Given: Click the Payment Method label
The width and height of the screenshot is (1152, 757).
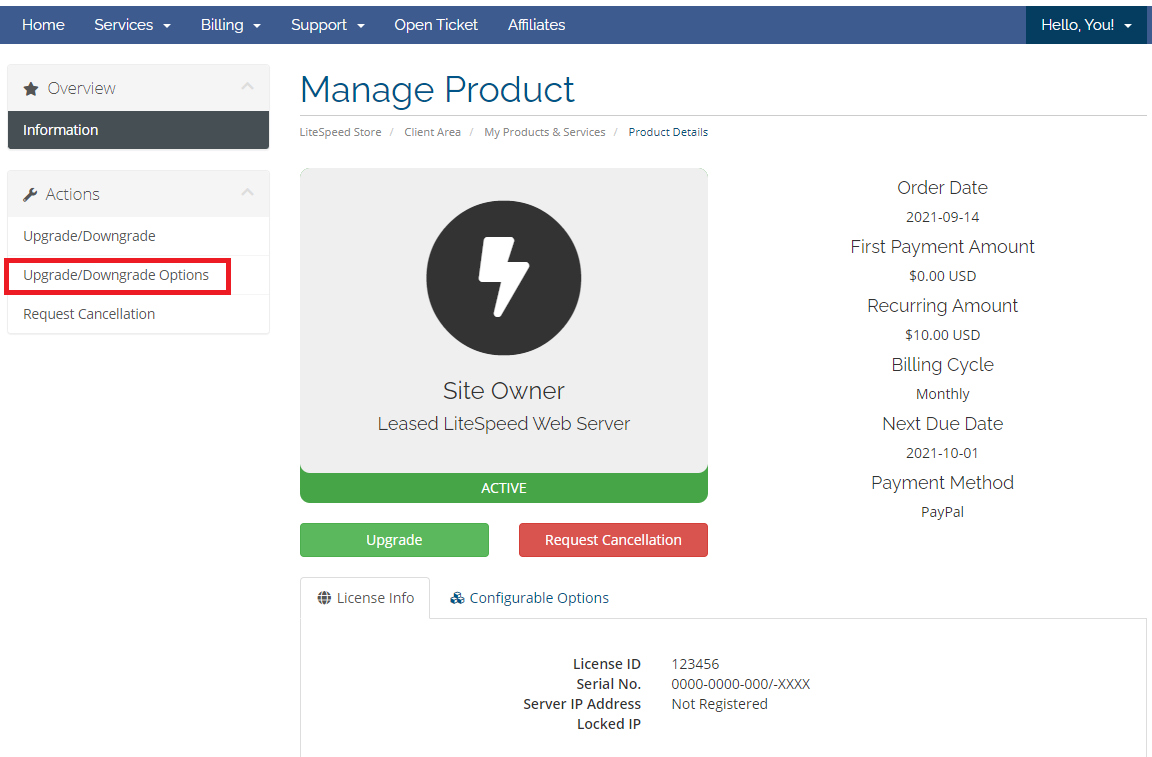Looking at the screenshot, I should coord(943,483).
